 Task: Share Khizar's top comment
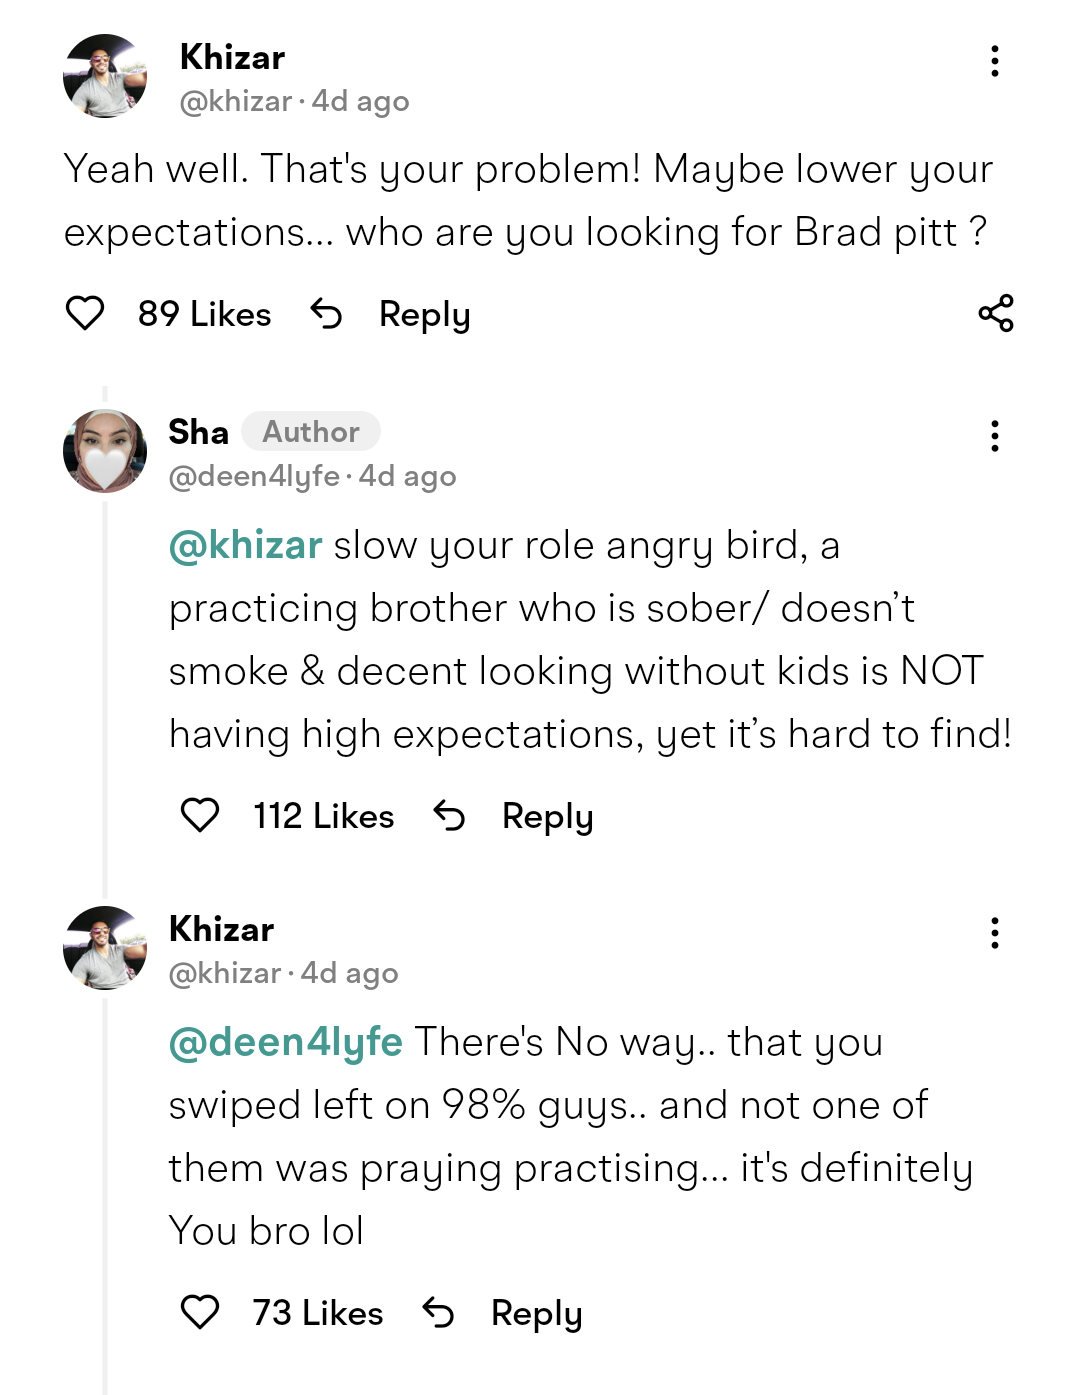pos(996,313)
